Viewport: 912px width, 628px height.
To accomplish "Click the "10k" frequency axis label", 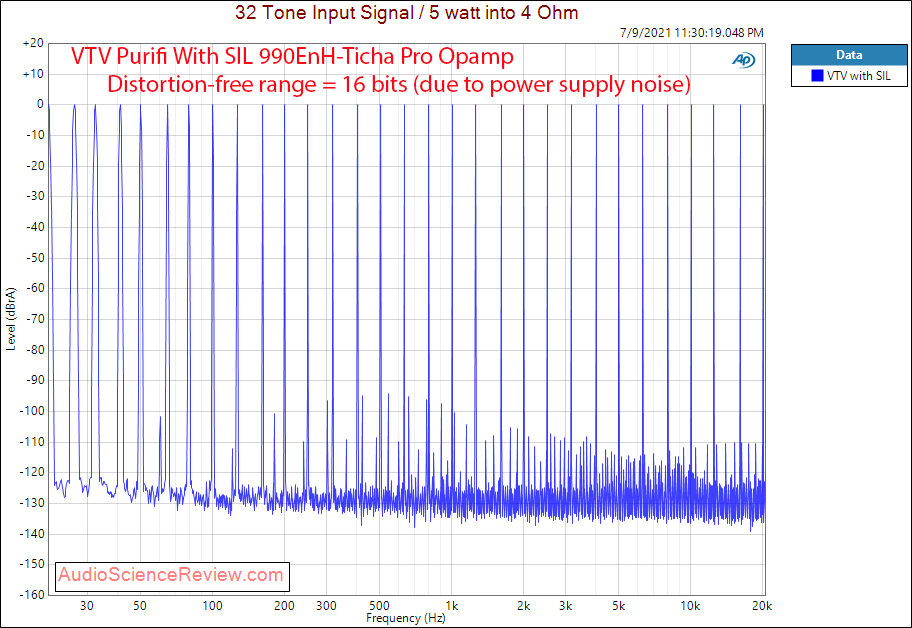I will pyautogui.click(x=690, y=606).
